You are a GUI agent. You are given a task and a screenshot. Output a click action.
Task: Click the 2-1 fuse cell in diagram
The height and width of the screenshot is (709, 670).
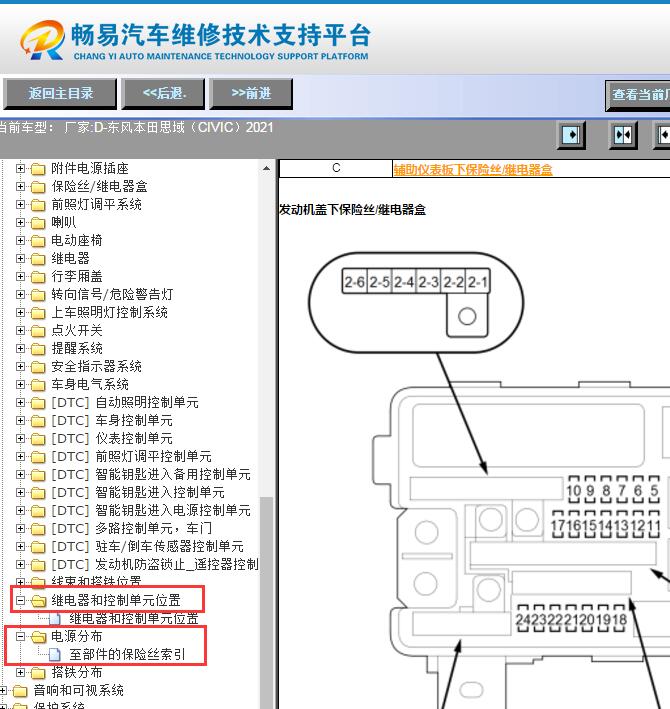coord(477,282)
